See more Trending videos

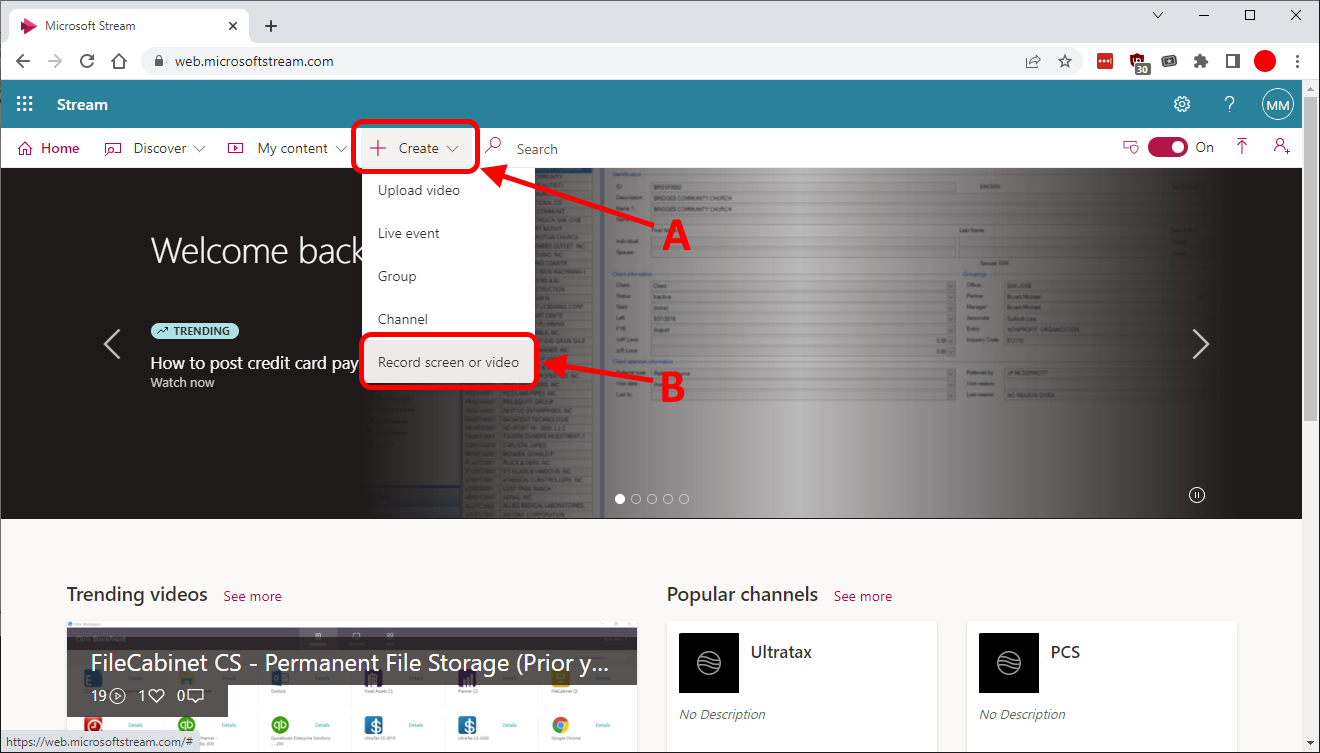[x=252, y=596]
